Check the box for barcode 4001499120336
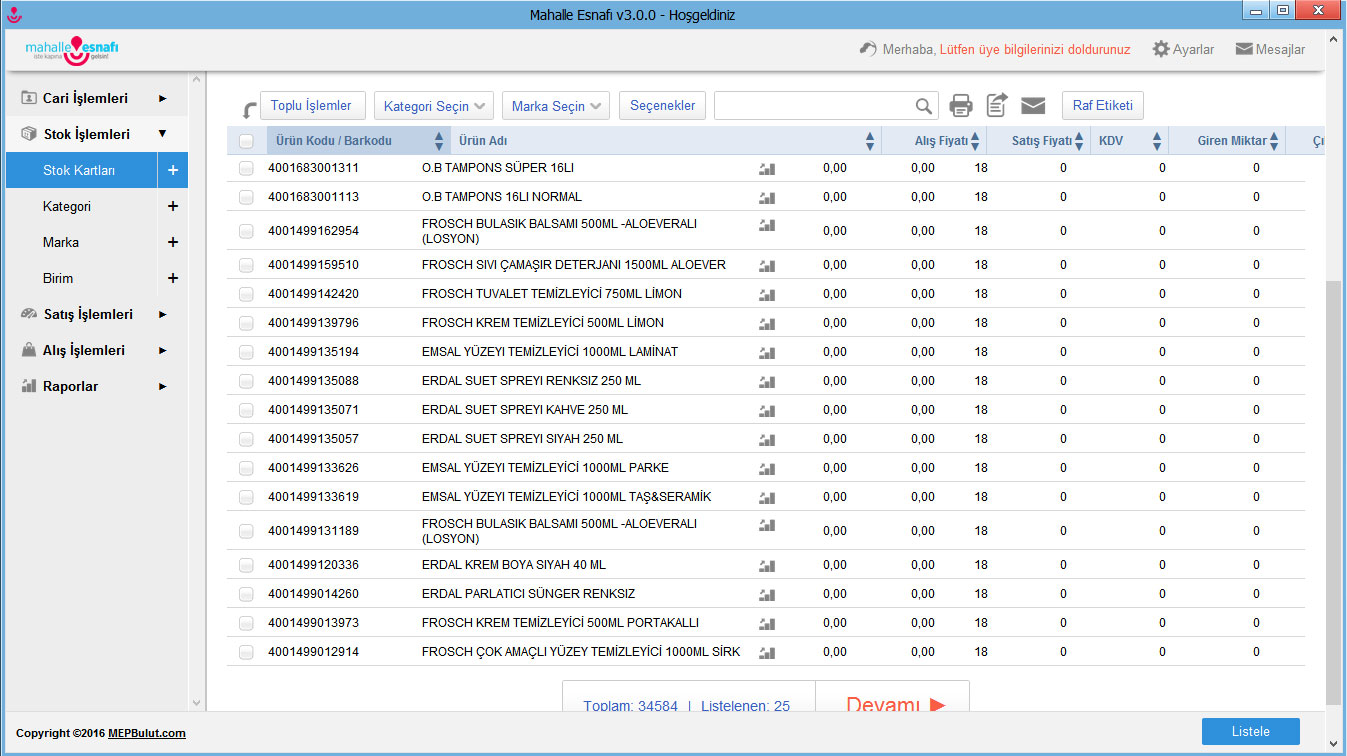The height and width of the screenshot is (756, 1347). tap(246, 565)
